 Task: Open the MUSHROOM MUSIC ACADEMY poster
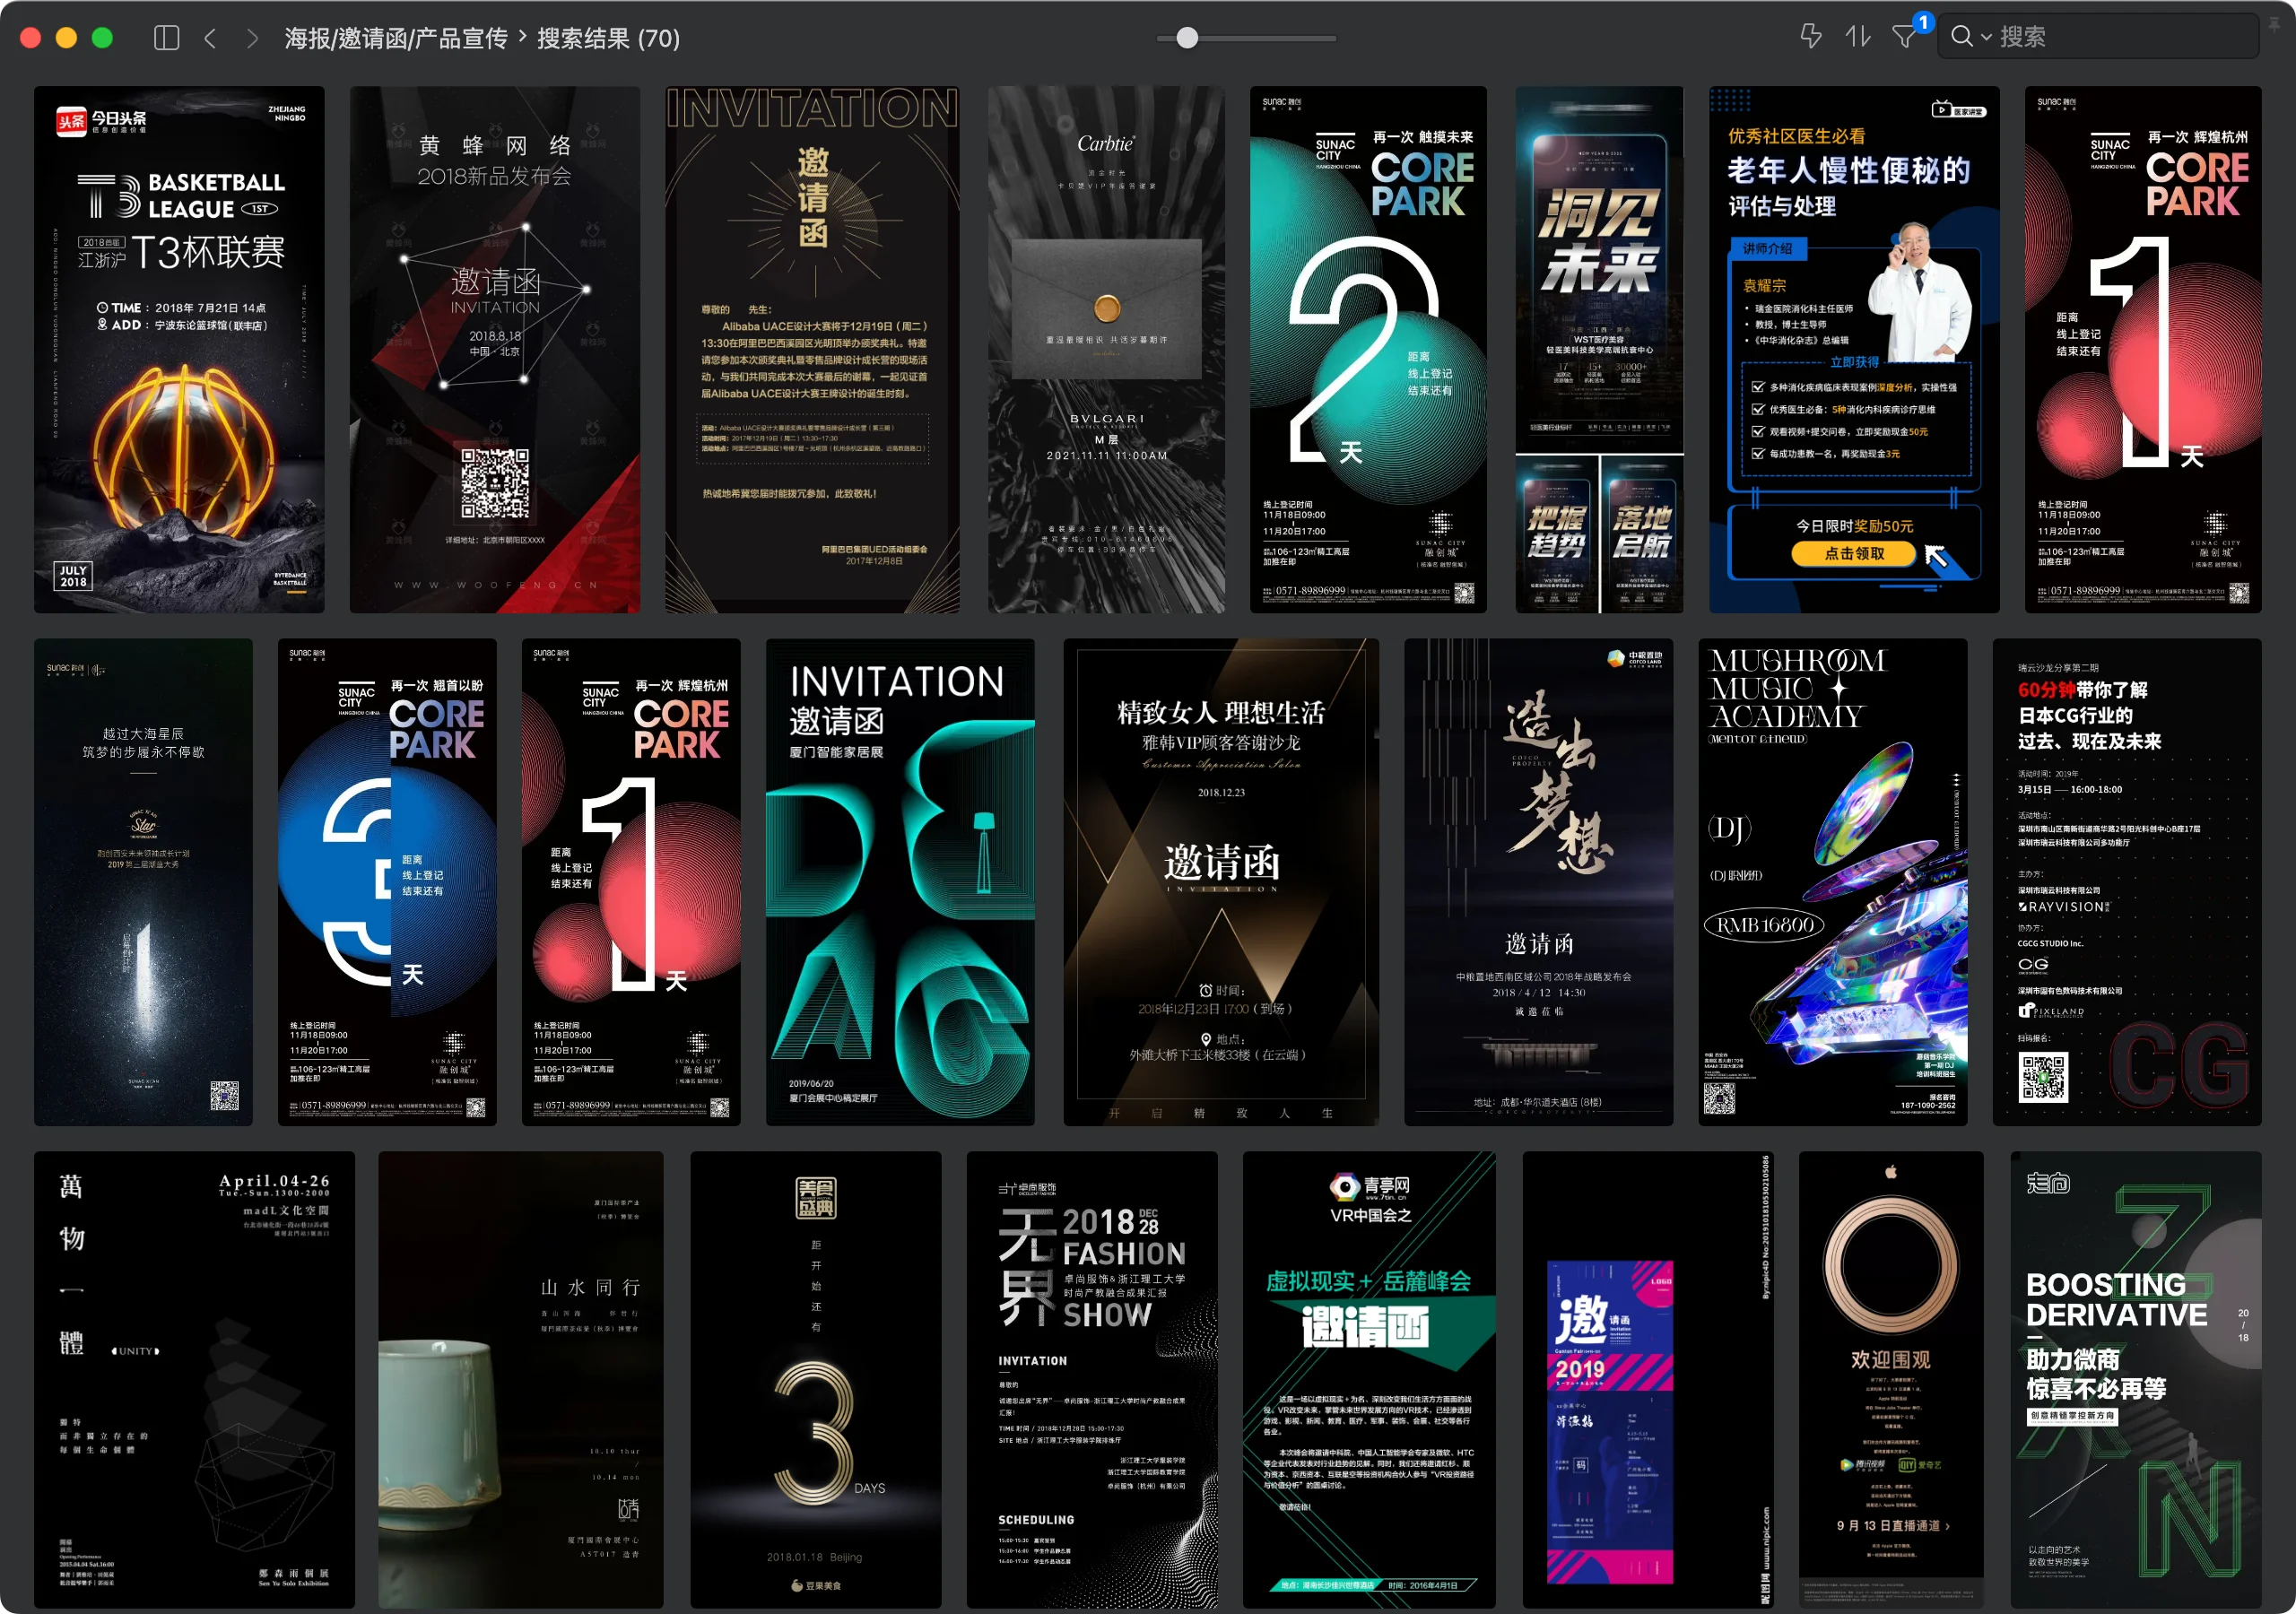1833,882
